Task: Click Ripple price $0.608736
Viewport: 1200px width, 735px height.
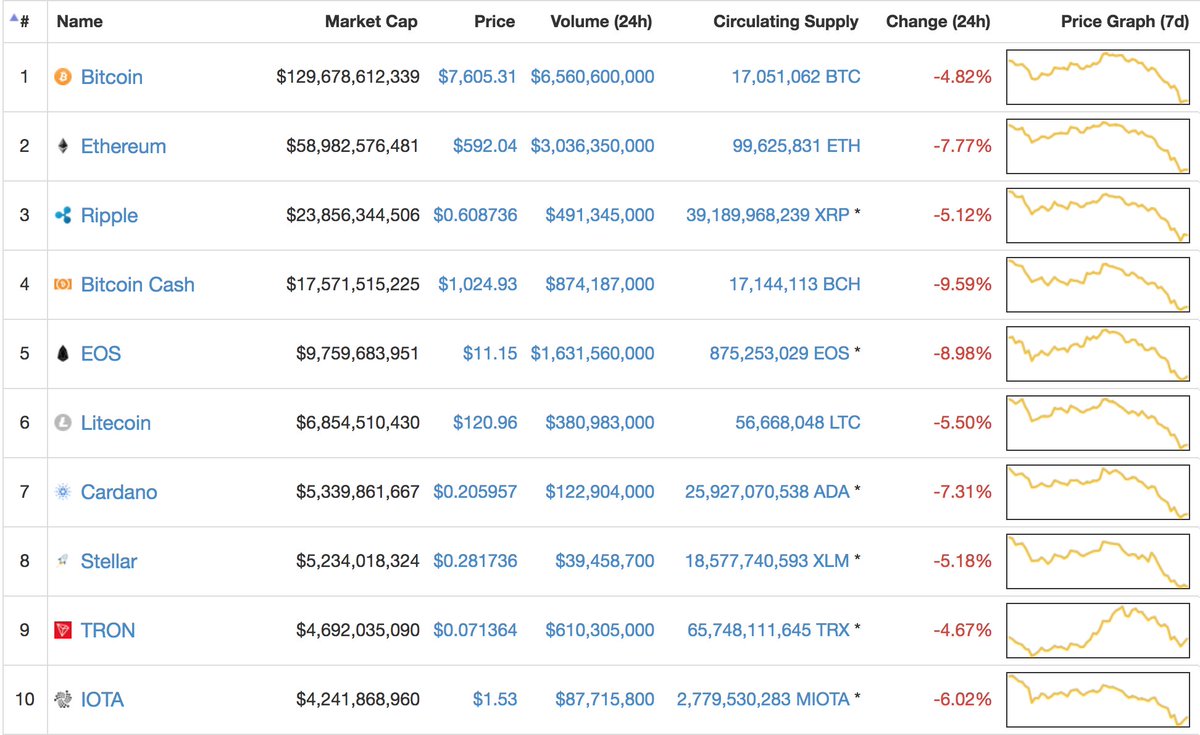Action: 475,215
